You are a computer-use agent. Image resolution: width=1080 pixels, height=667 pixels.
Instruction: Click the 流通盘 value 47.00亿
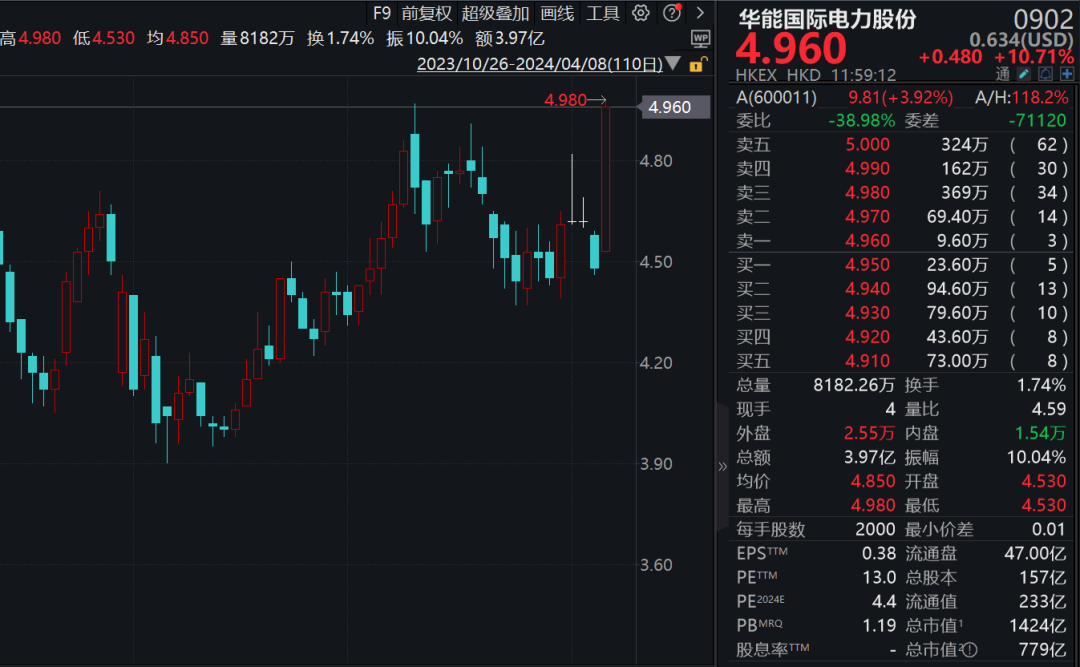1035,554
